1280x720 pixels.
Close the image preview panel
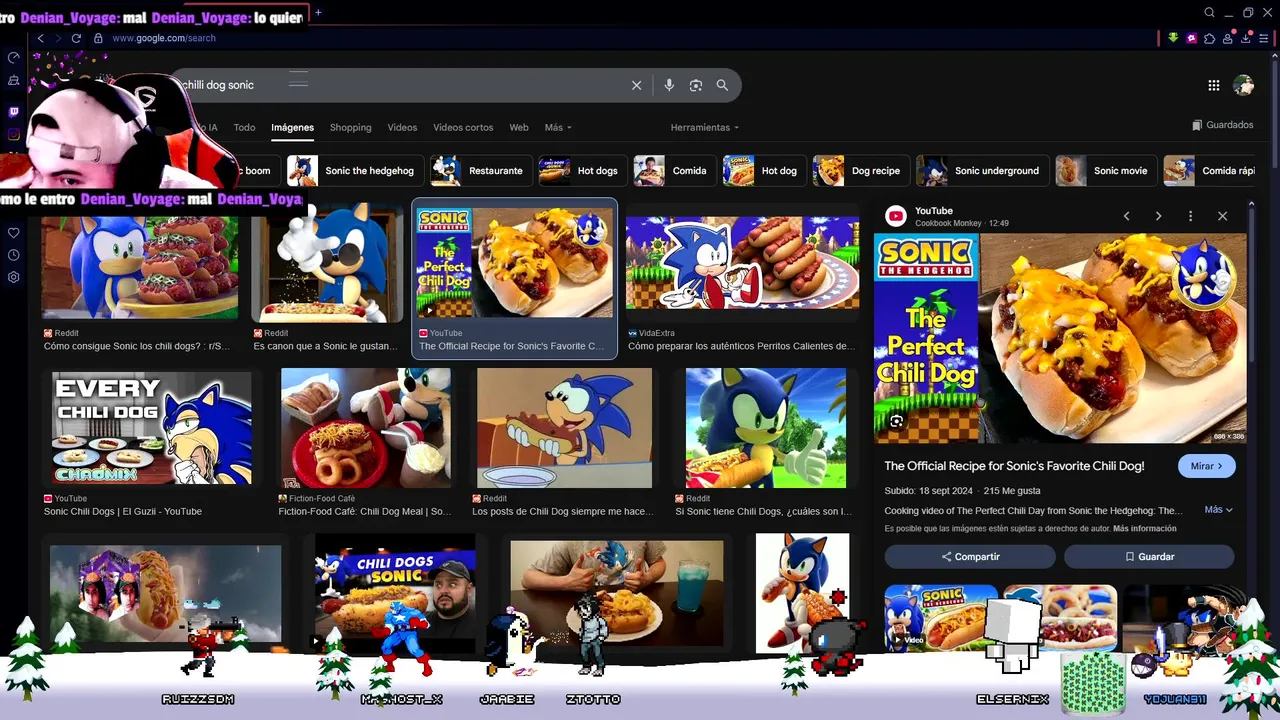1222,216
